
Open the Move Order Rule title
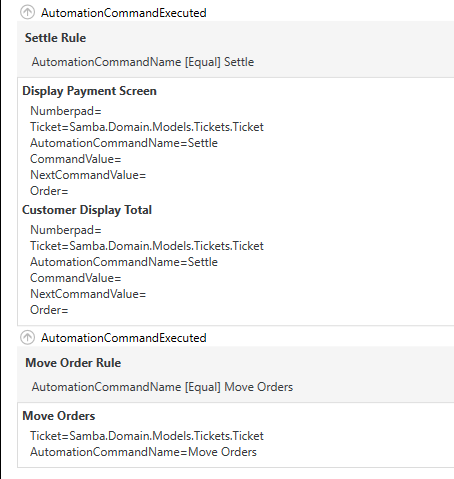[73, 363]
